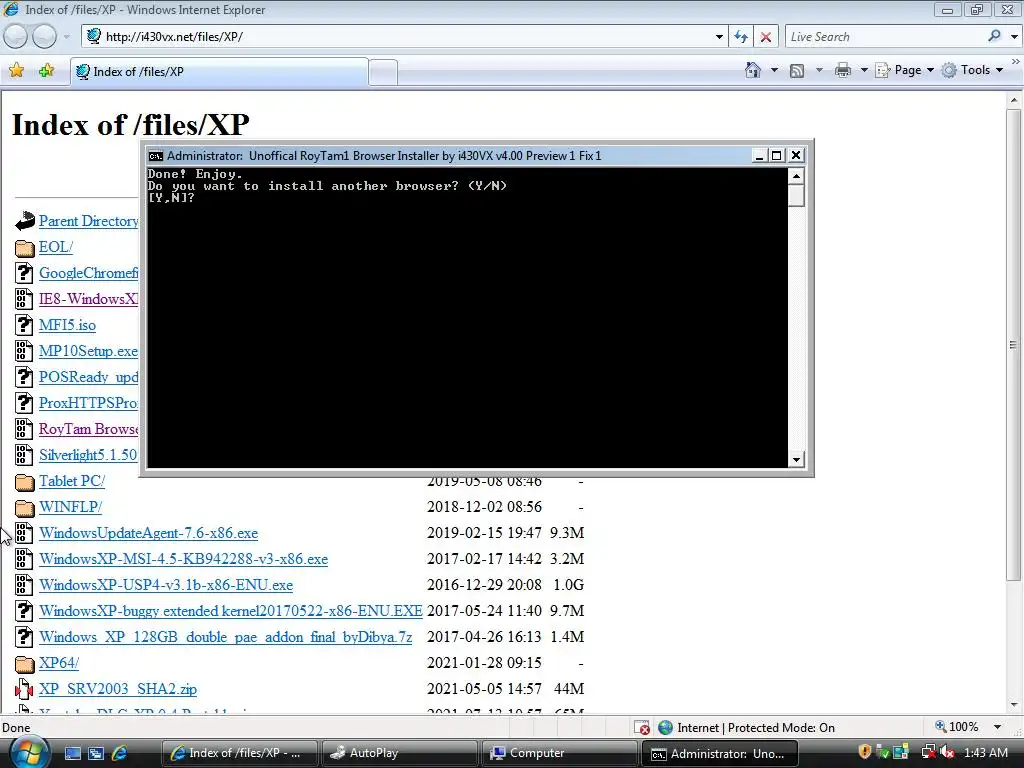Click Show Desktop in Quick Launch

(72, 753)
